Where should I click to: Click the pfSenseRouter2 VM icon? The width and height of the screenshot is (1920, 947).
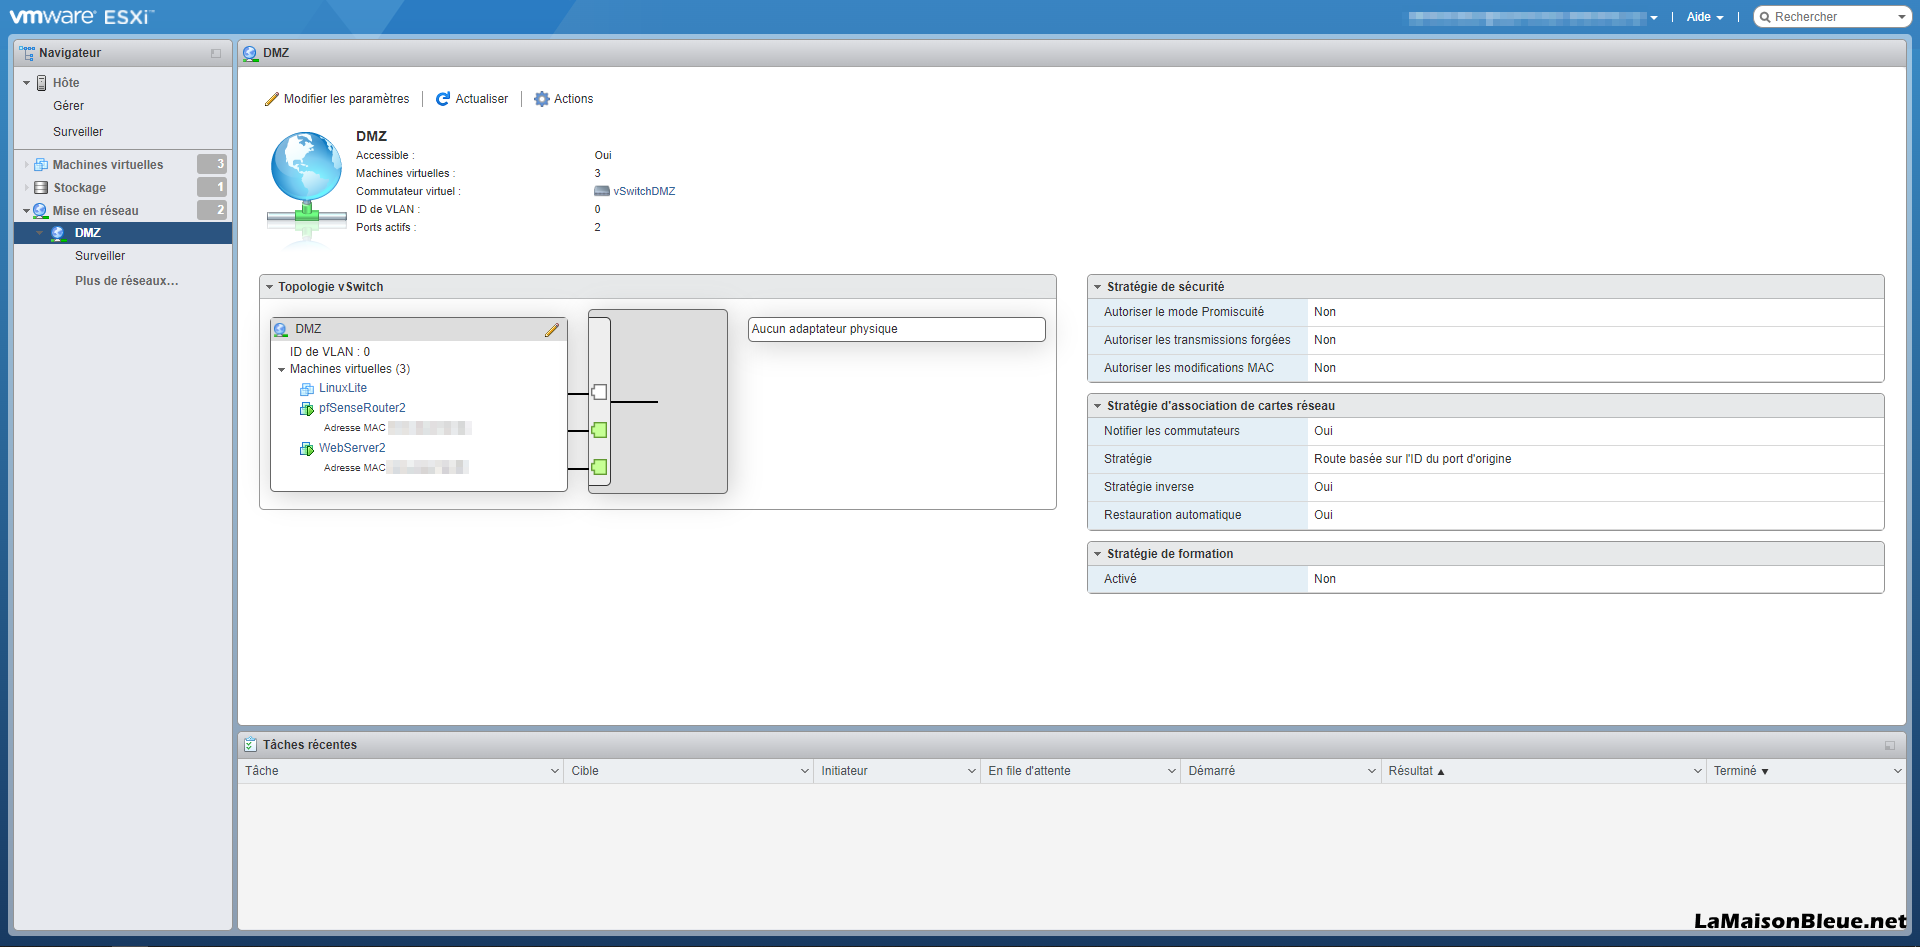[x=307, y=409]
